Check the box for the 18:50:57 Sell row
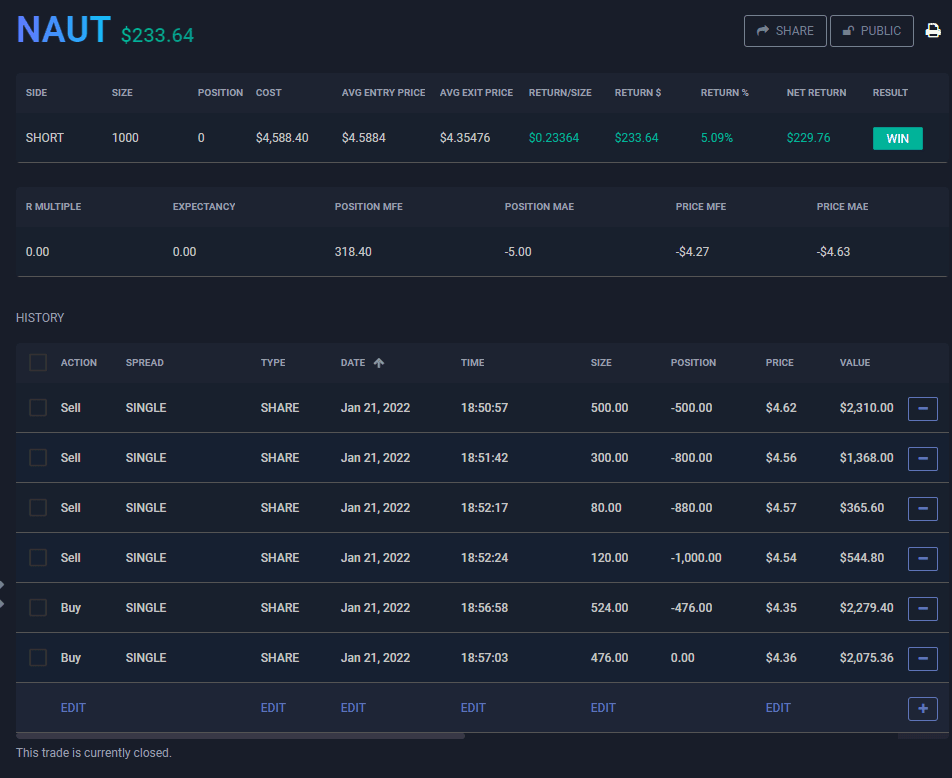 [38, 408]
